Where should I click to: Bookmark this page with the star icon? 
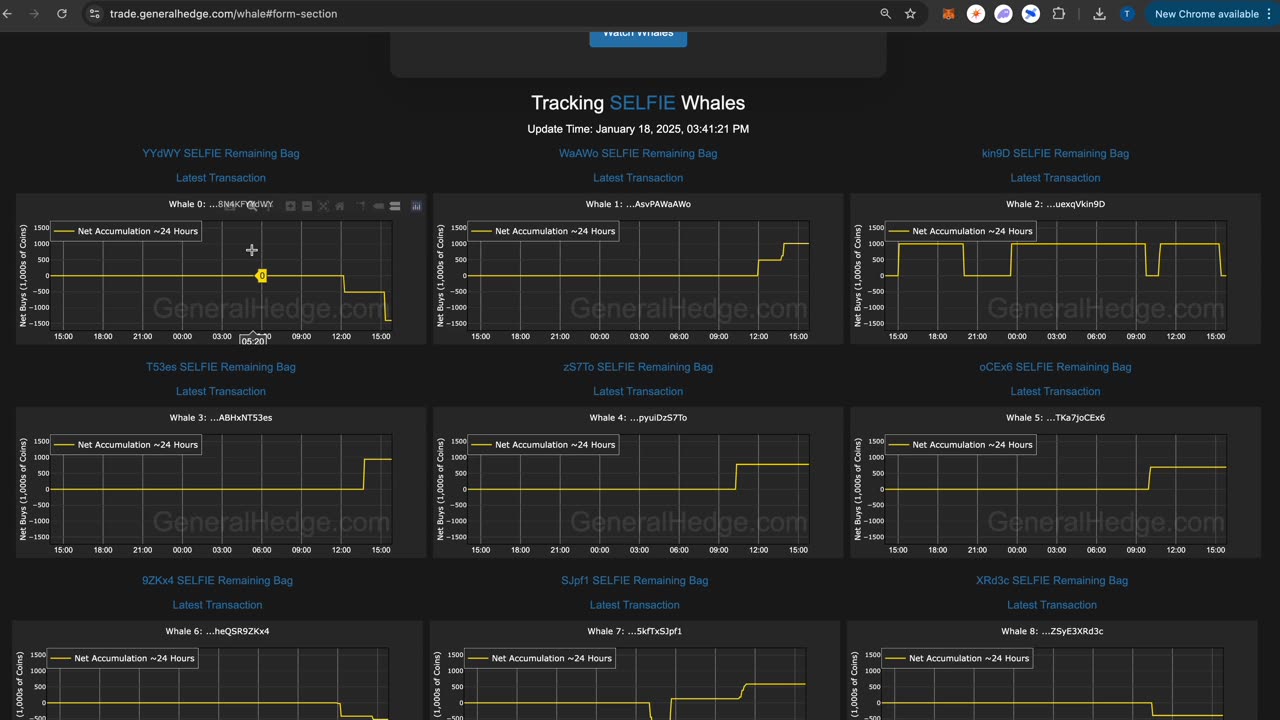[910, 14]
